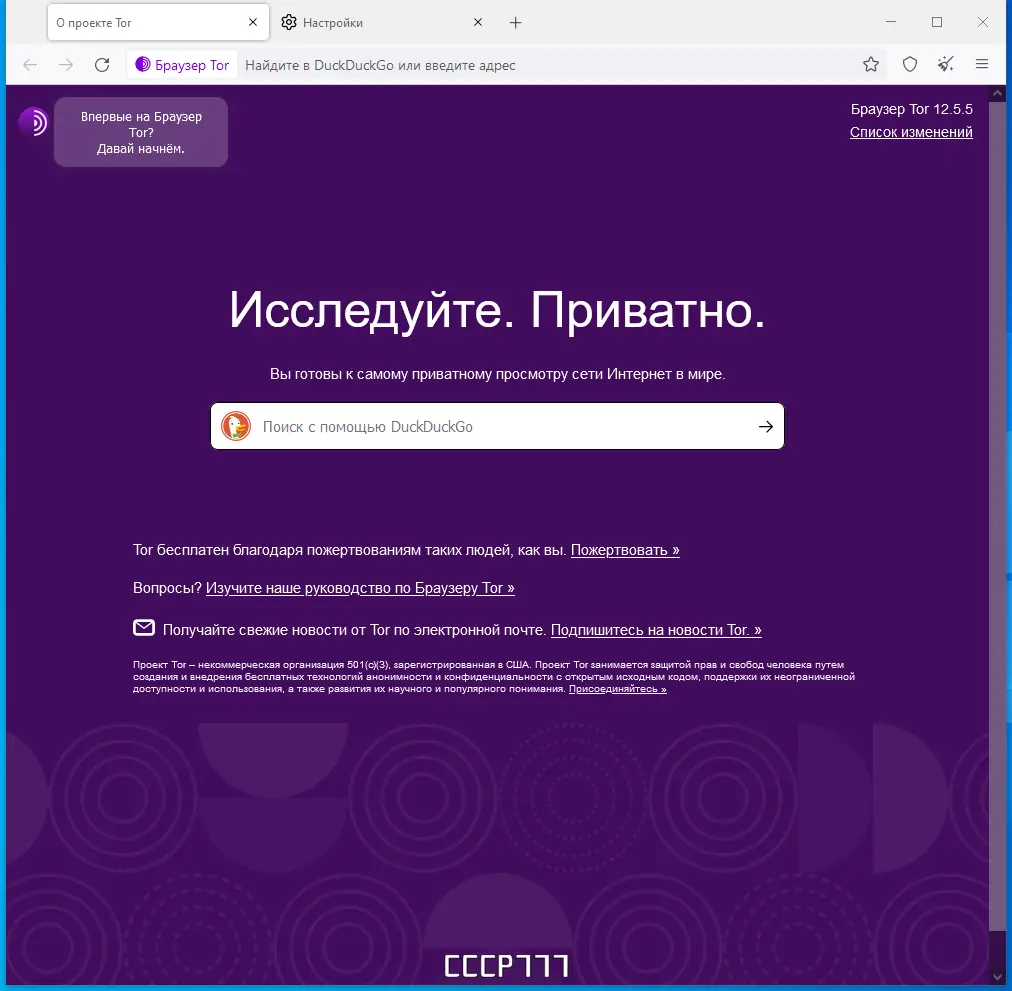Follow the Присоединяйтесь link
The image size is (1012, 991).
click(618, 689)
